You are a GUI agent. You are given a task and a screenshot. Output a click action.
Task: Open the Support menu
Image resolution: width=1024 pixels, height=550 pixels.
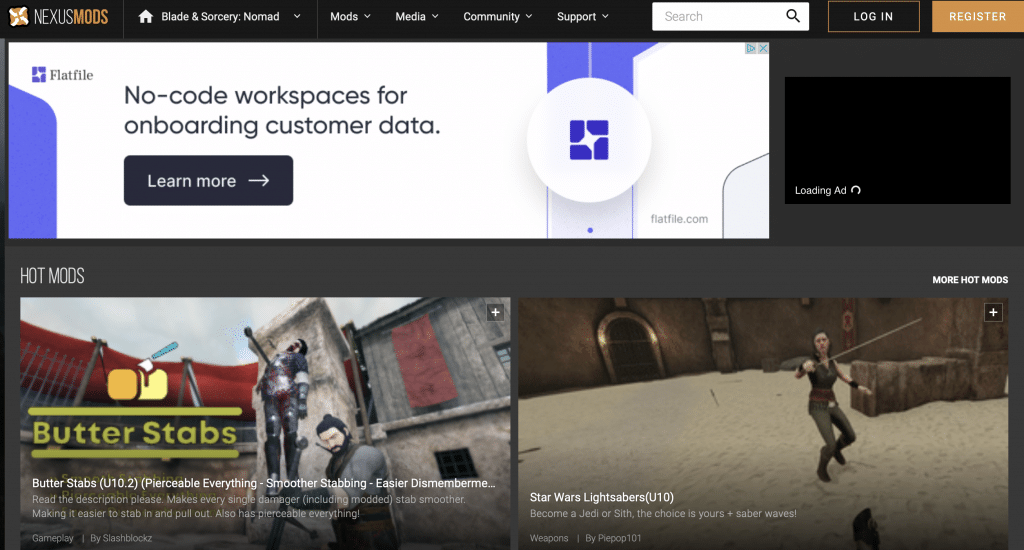point(583,16)
